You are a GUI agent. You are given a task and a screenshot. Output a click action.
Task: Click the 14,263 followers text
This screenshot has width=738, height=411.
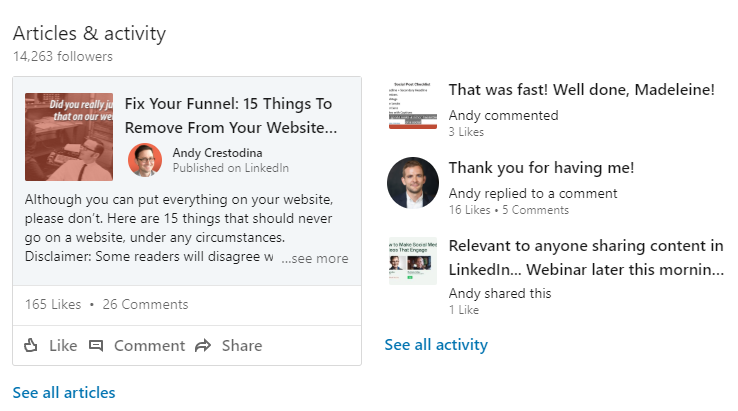pos(63,57)
